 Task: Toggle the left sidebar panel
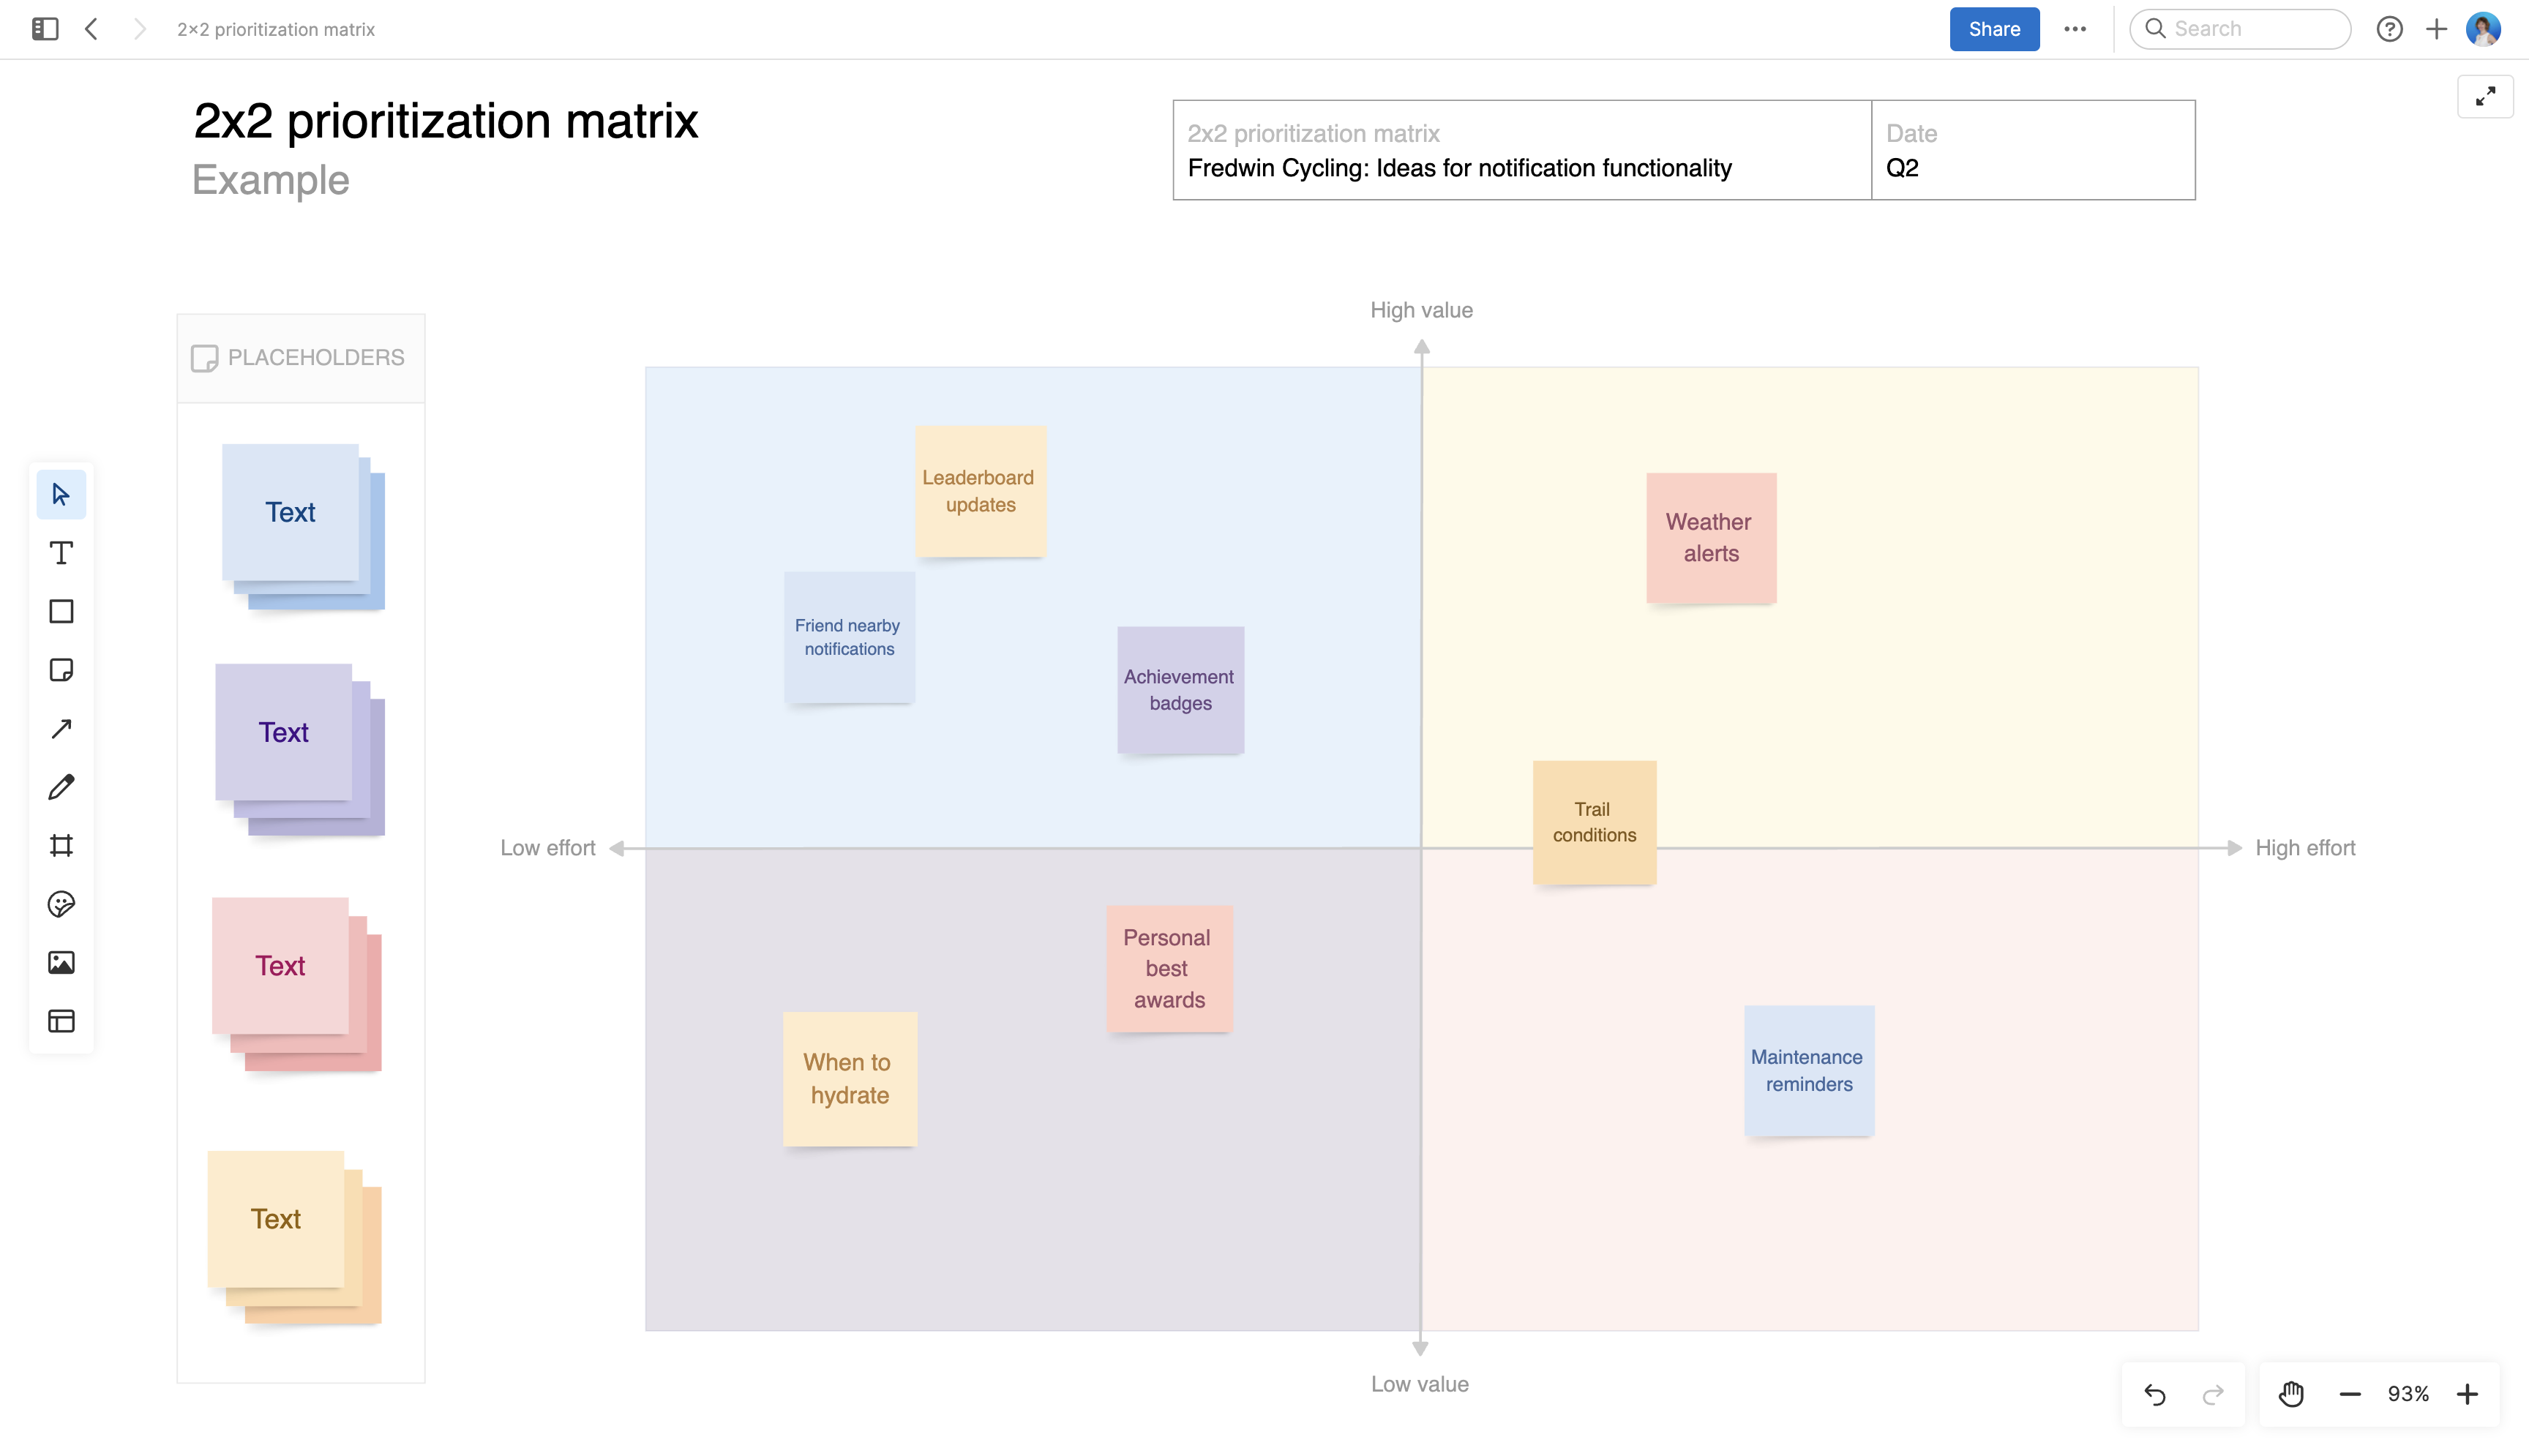pyautogui.click(x=43, y=29)
